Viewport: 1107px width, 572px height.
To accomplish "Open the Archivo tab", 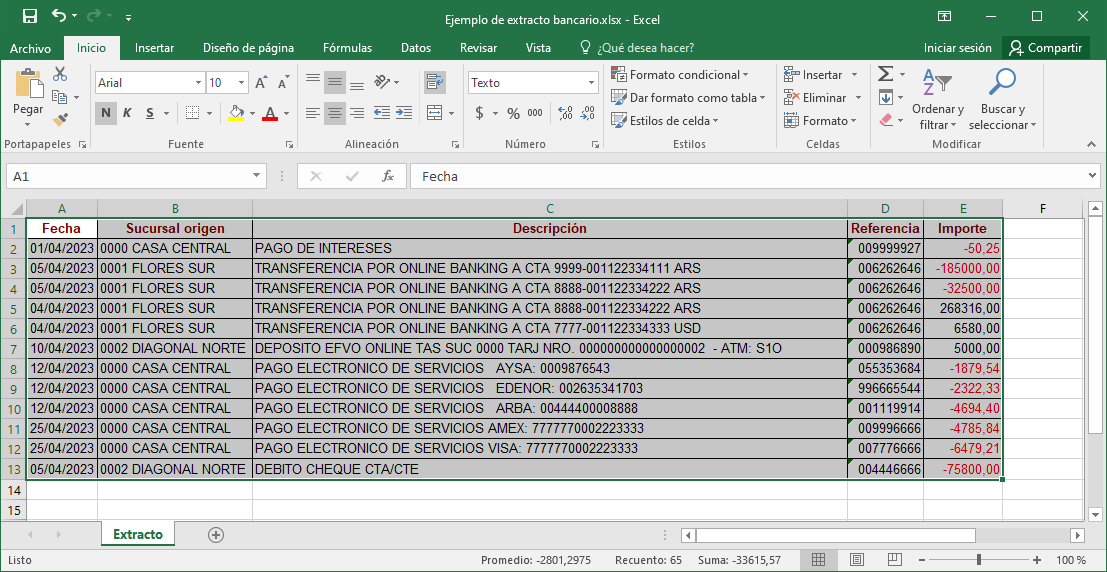I will pyautogui.click(x=30, y=48).
